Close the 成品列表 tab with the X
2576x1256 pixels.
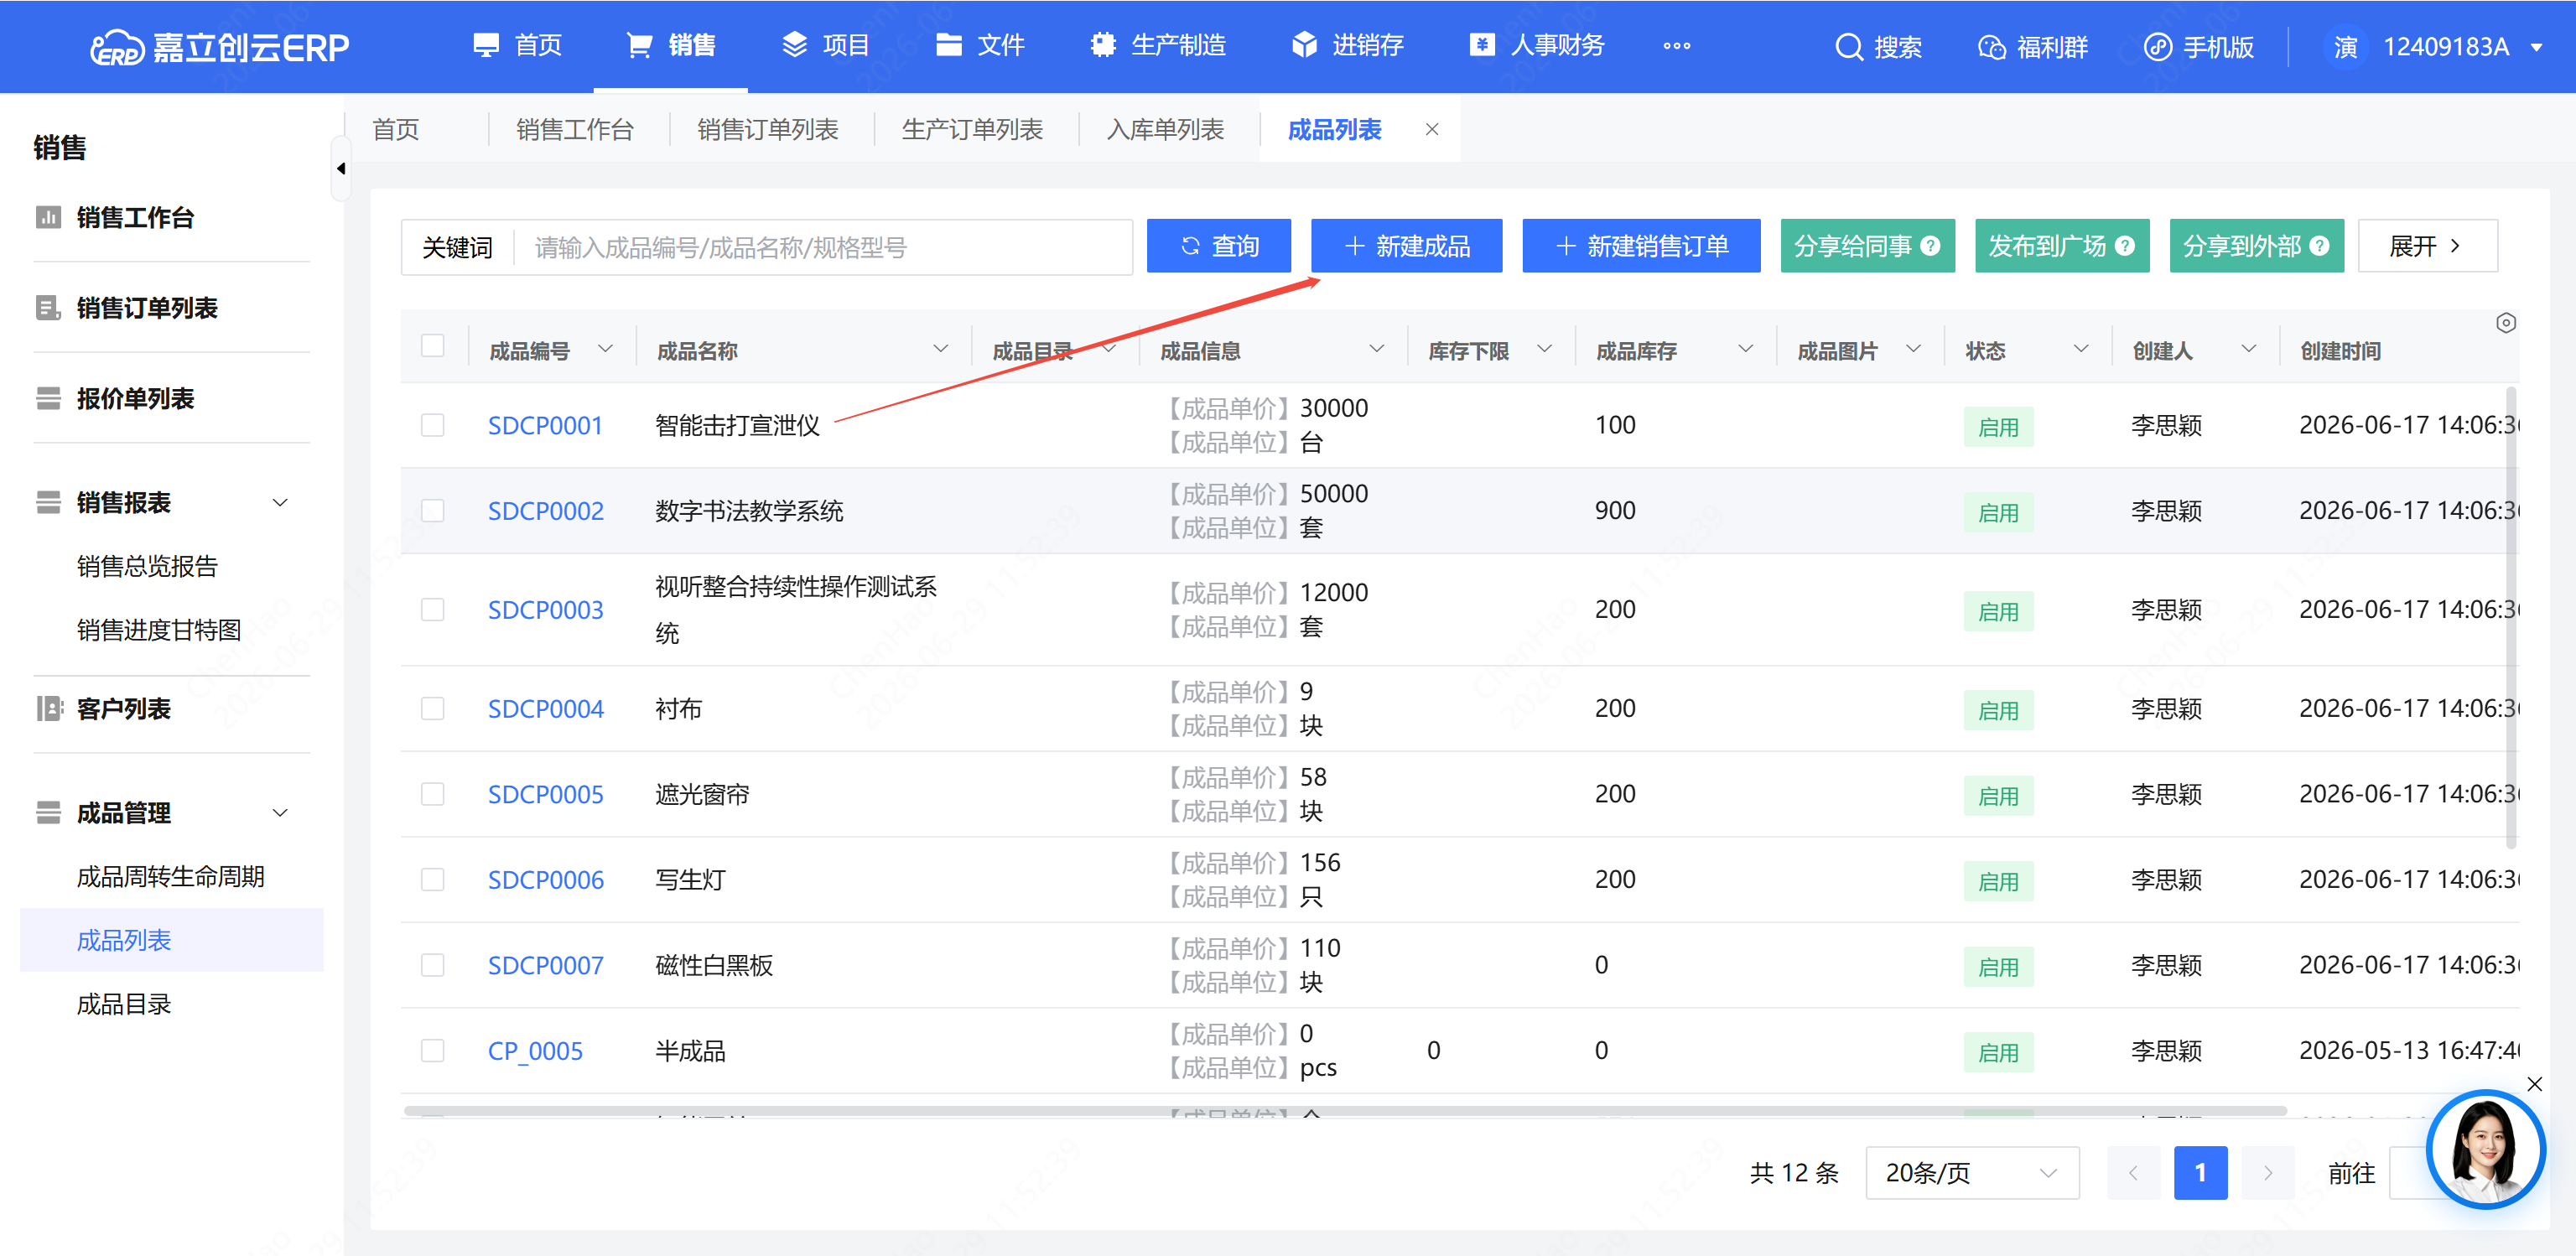[1432, 129]
